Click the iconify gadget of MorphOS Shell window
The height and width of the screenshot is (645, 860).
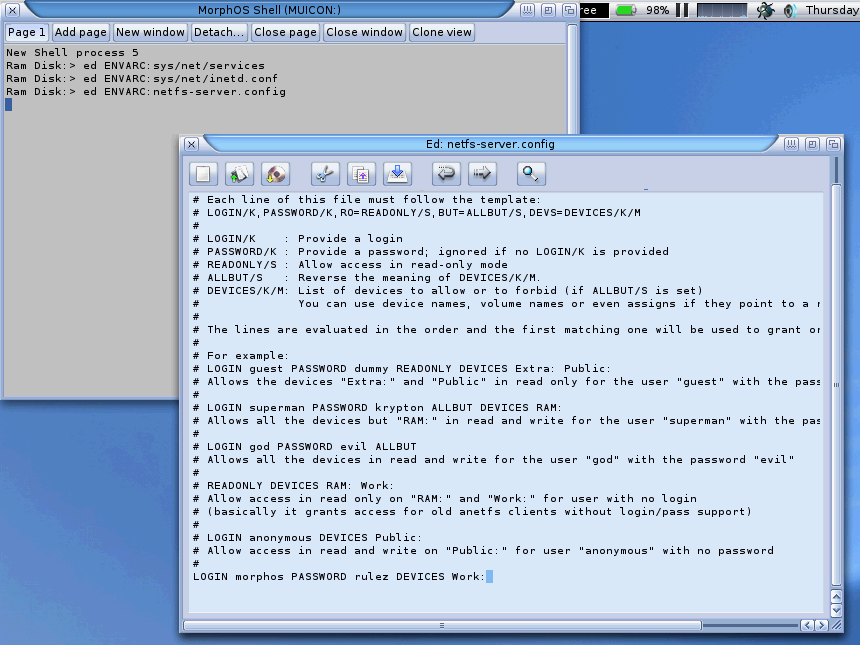(527, 10)
